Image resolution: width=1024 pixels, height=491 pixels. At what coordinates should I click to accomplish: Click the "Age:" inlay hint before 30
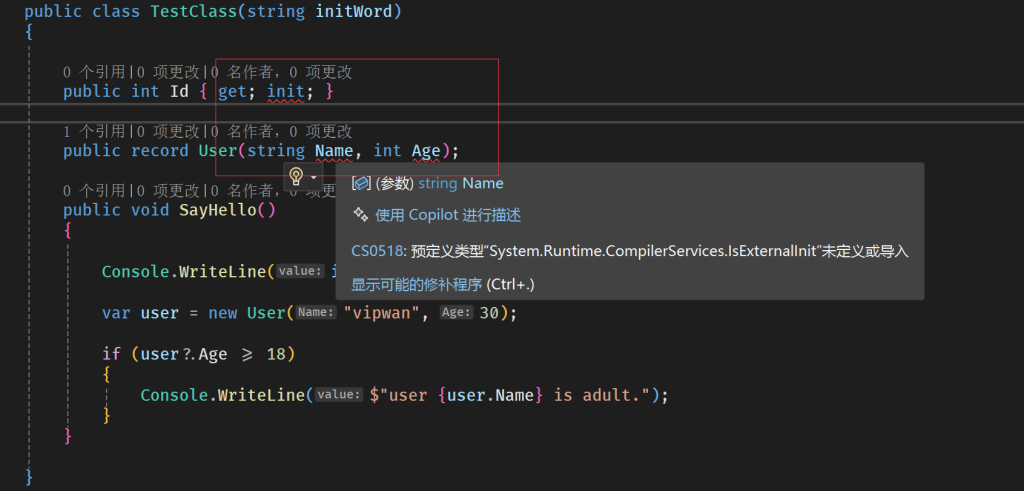[456, 313]
